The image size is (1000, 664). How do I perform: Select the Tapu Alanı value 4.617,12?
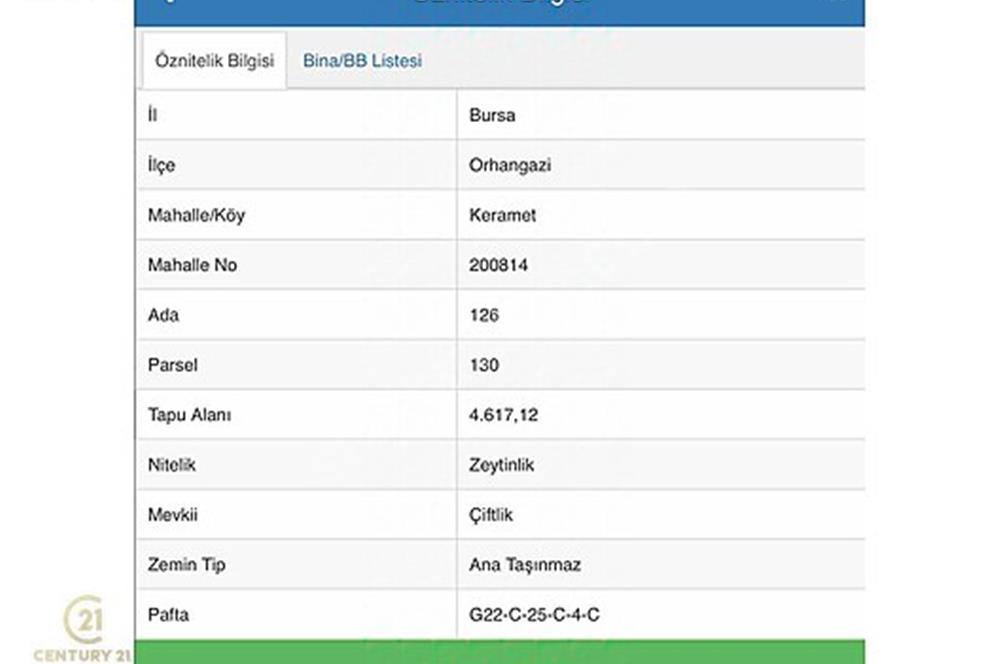(503, 415)
